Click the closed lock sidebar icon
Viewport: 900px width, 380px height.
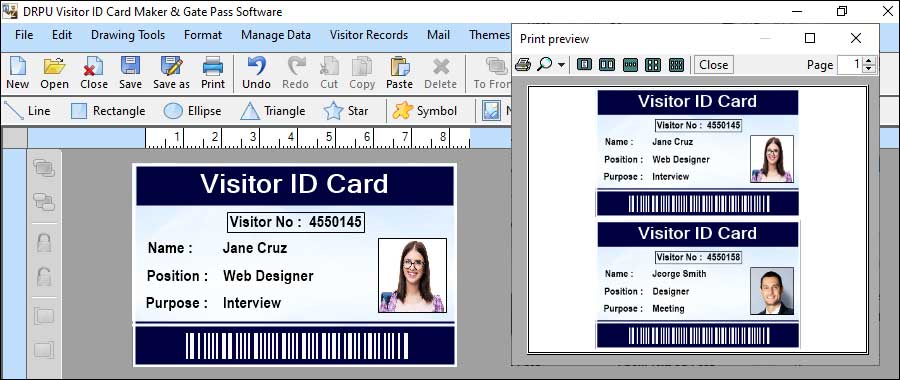(x=44, y=242)
